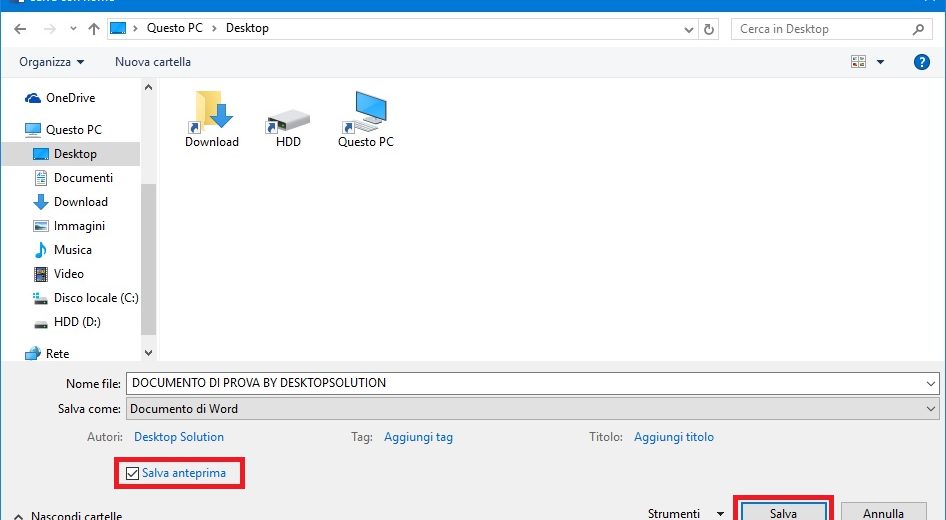The height and width of the screenshot is (520, 946).
Task: Change view layout icon in toolbar
Action: click(x=859, y=62)
